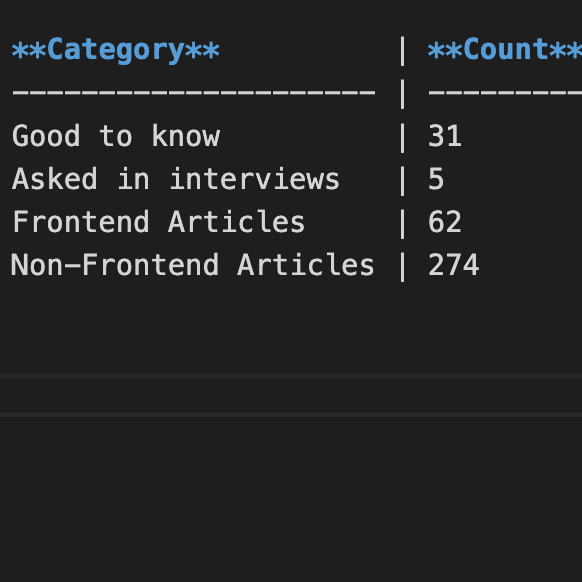Click the count value 62
582x582 pixels.
445,222
